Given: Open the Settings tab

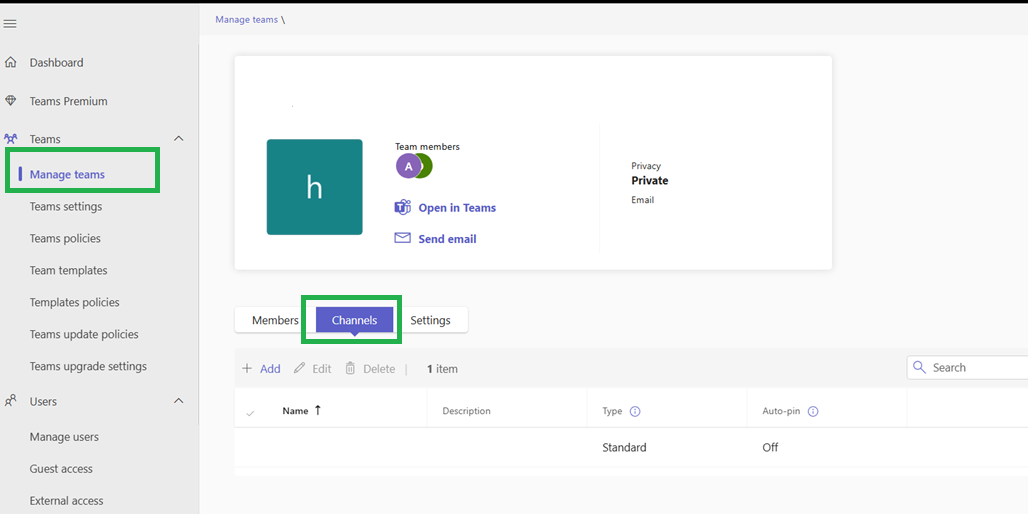Looking at the screenshot, I should point(430,321).
